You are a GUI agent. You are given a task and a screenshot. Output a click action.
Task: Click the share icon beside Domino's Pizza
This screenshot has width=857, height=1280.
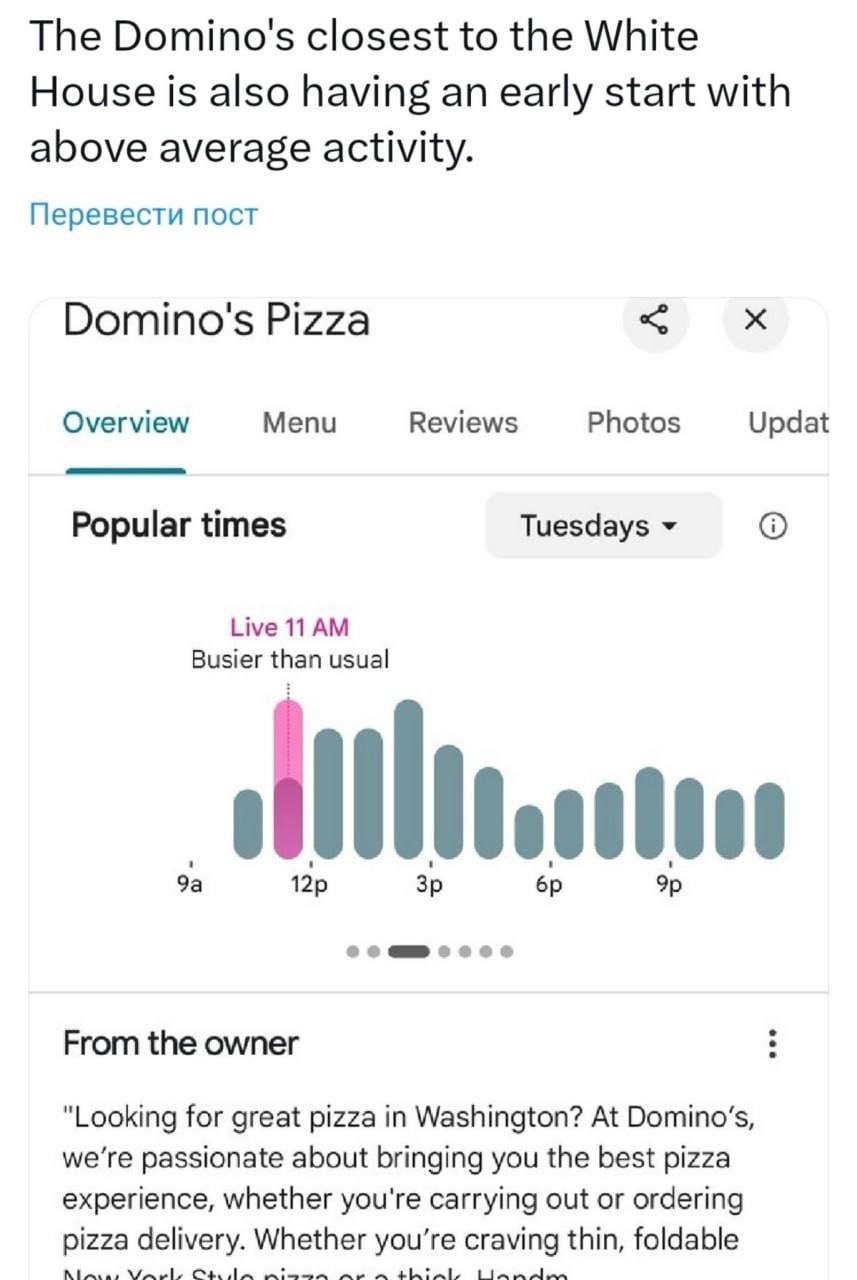pyautogui.click(x=655, y=321)
